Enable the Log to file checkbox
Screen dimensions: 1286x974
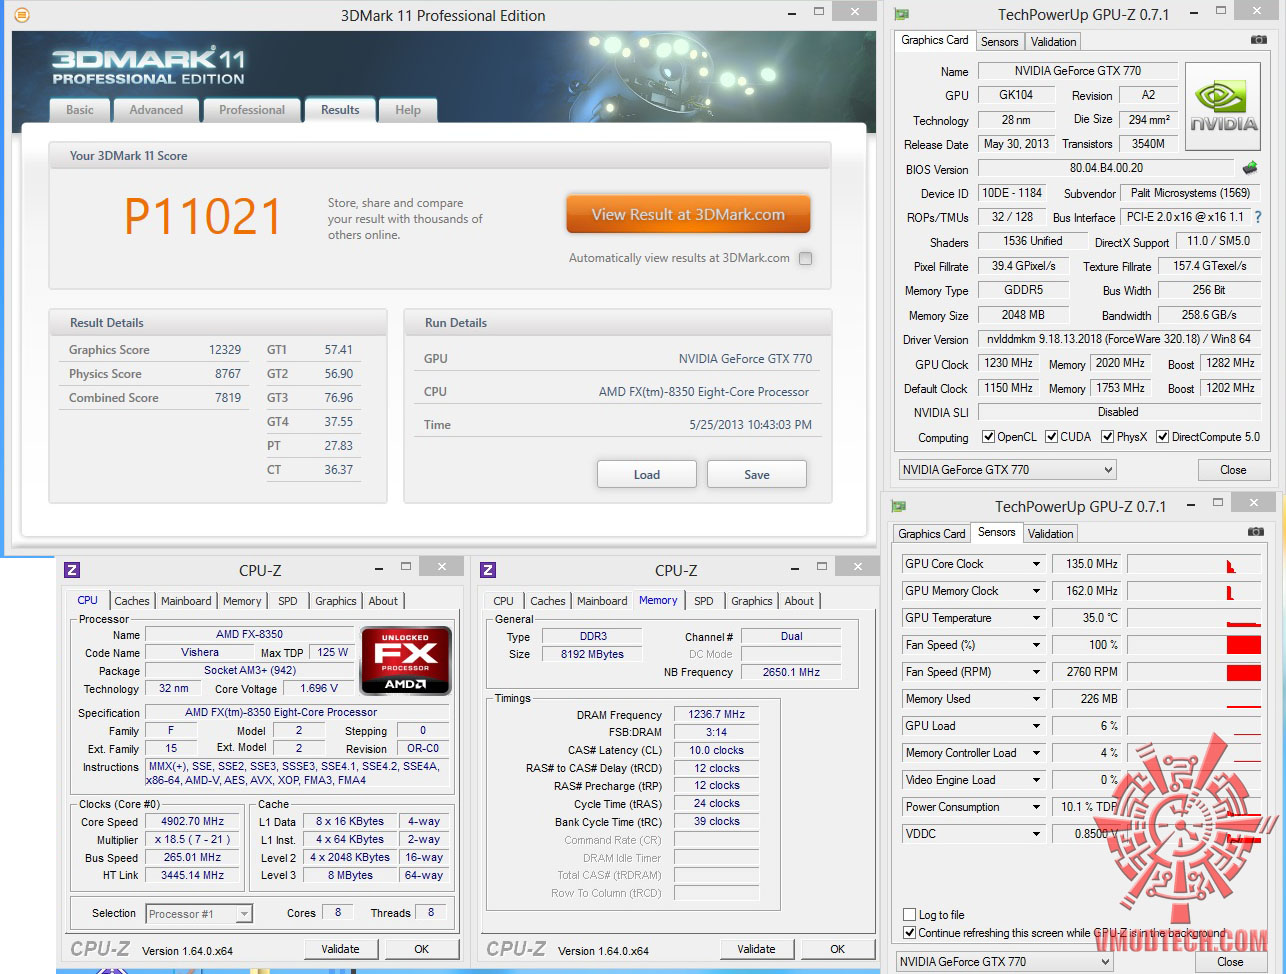(x=909, y=915)
